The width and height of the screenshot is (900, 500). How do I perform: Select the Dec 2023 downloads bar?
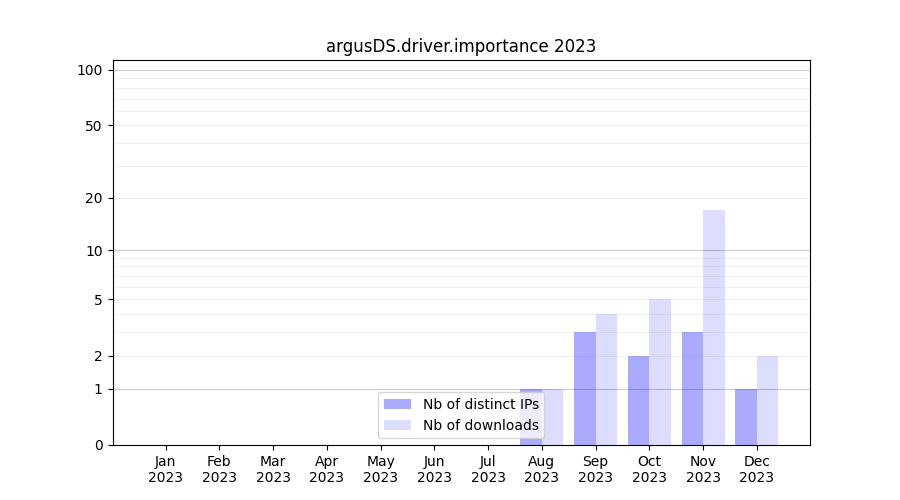pos(767,400)
